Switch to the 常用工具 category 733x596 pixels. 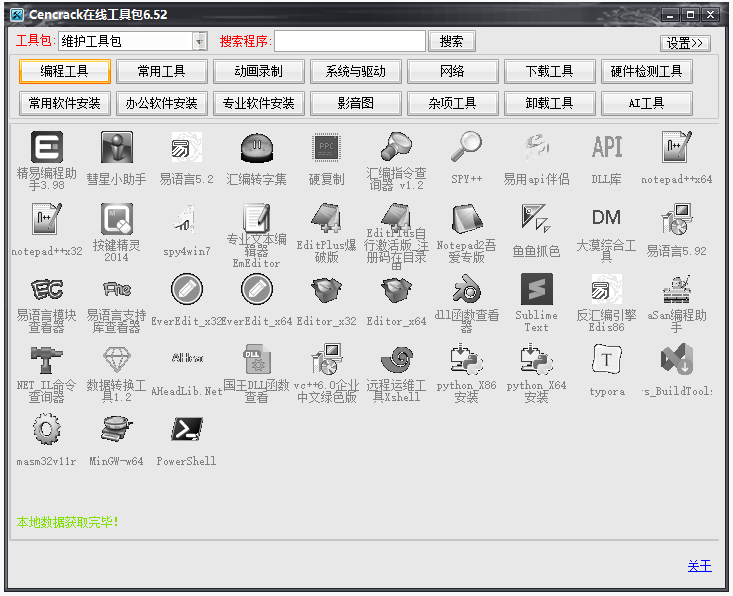coord(161,72)
